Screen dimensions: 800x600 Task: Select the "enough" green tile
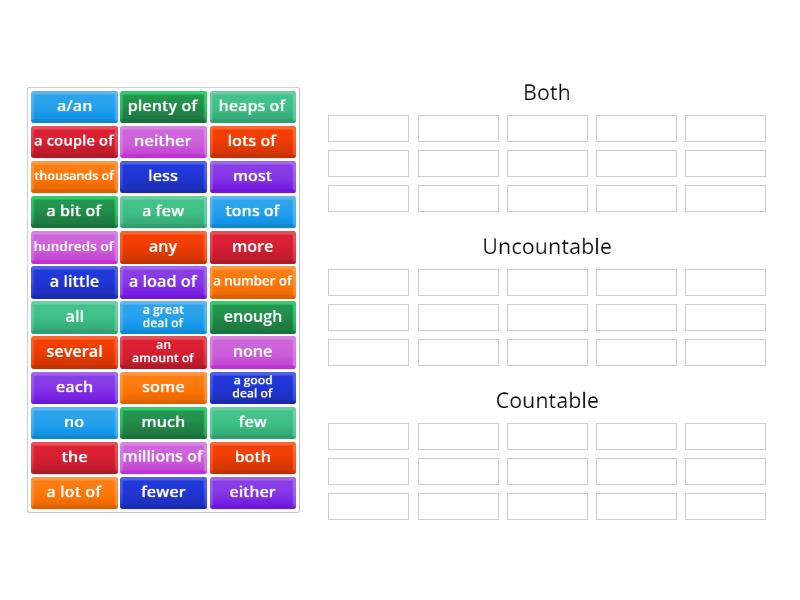(x=253, y=317)
